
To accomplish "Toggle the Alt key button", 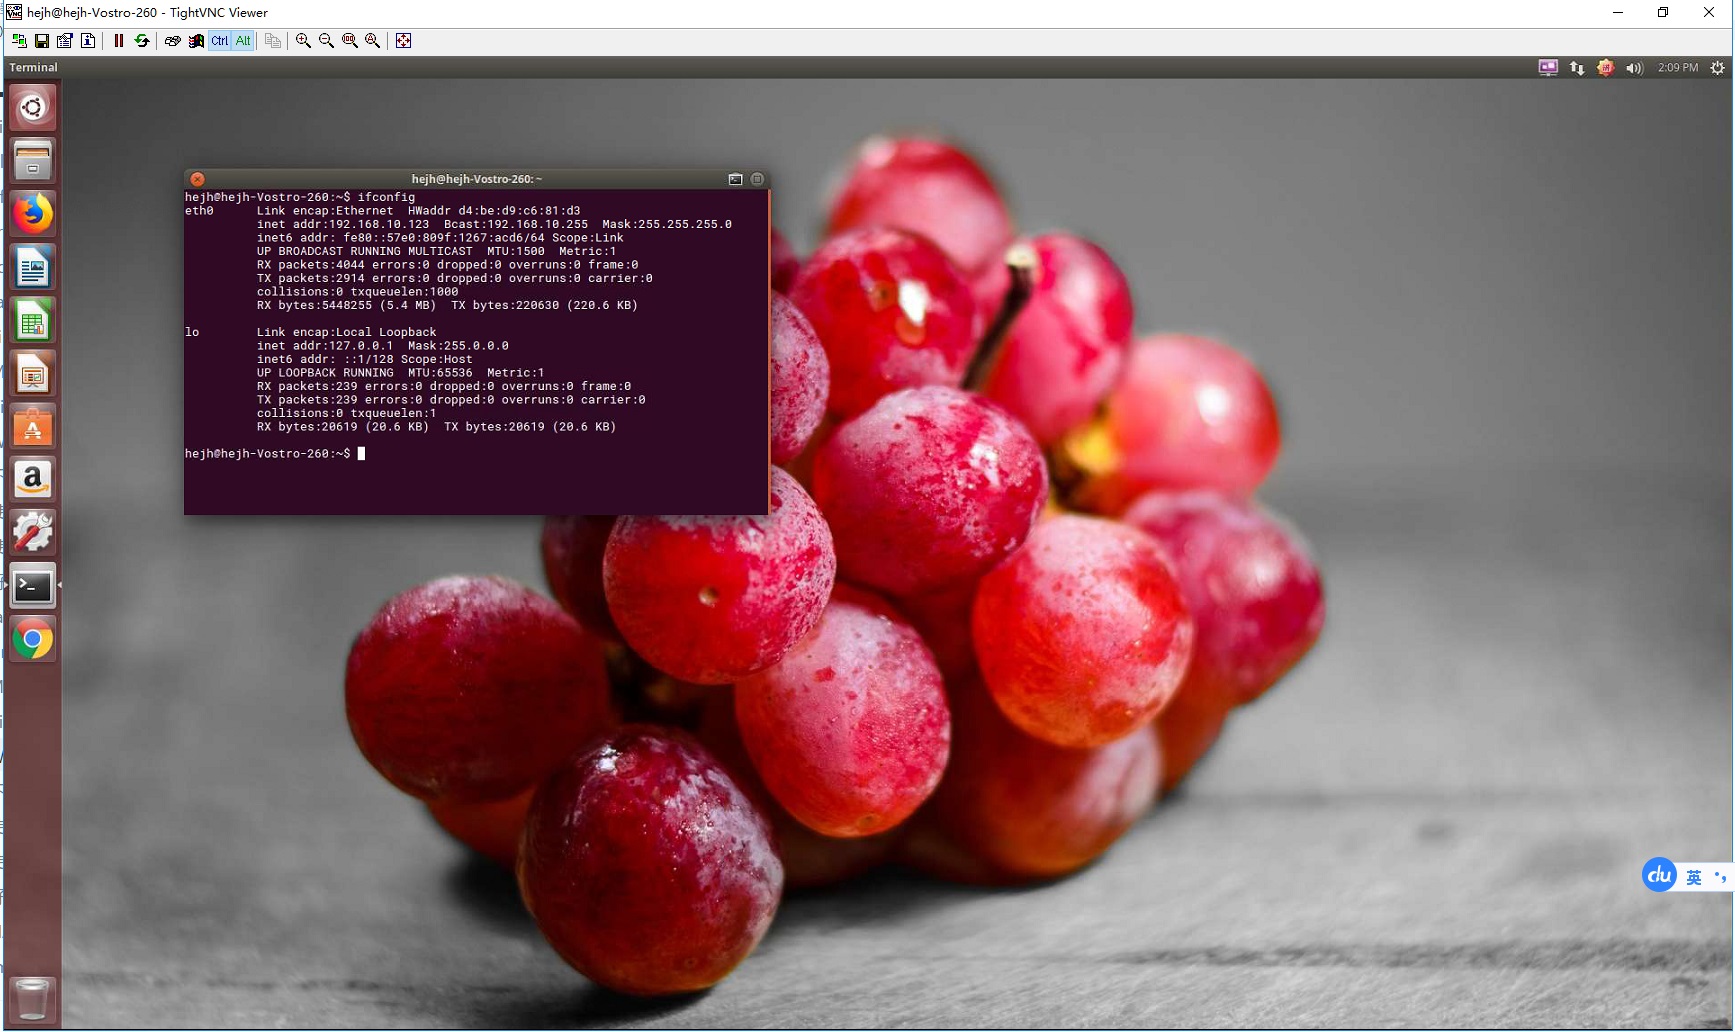I will [242, 41].
